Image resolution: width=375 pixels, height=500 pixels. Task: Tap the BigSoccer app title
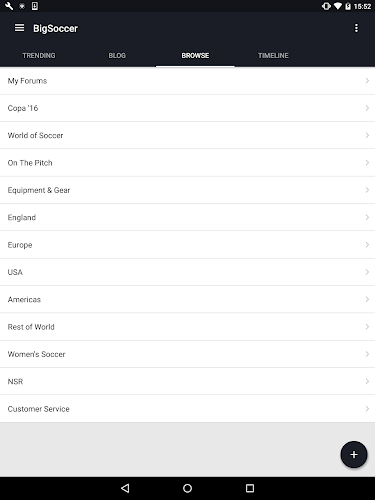tap(55, 28)
